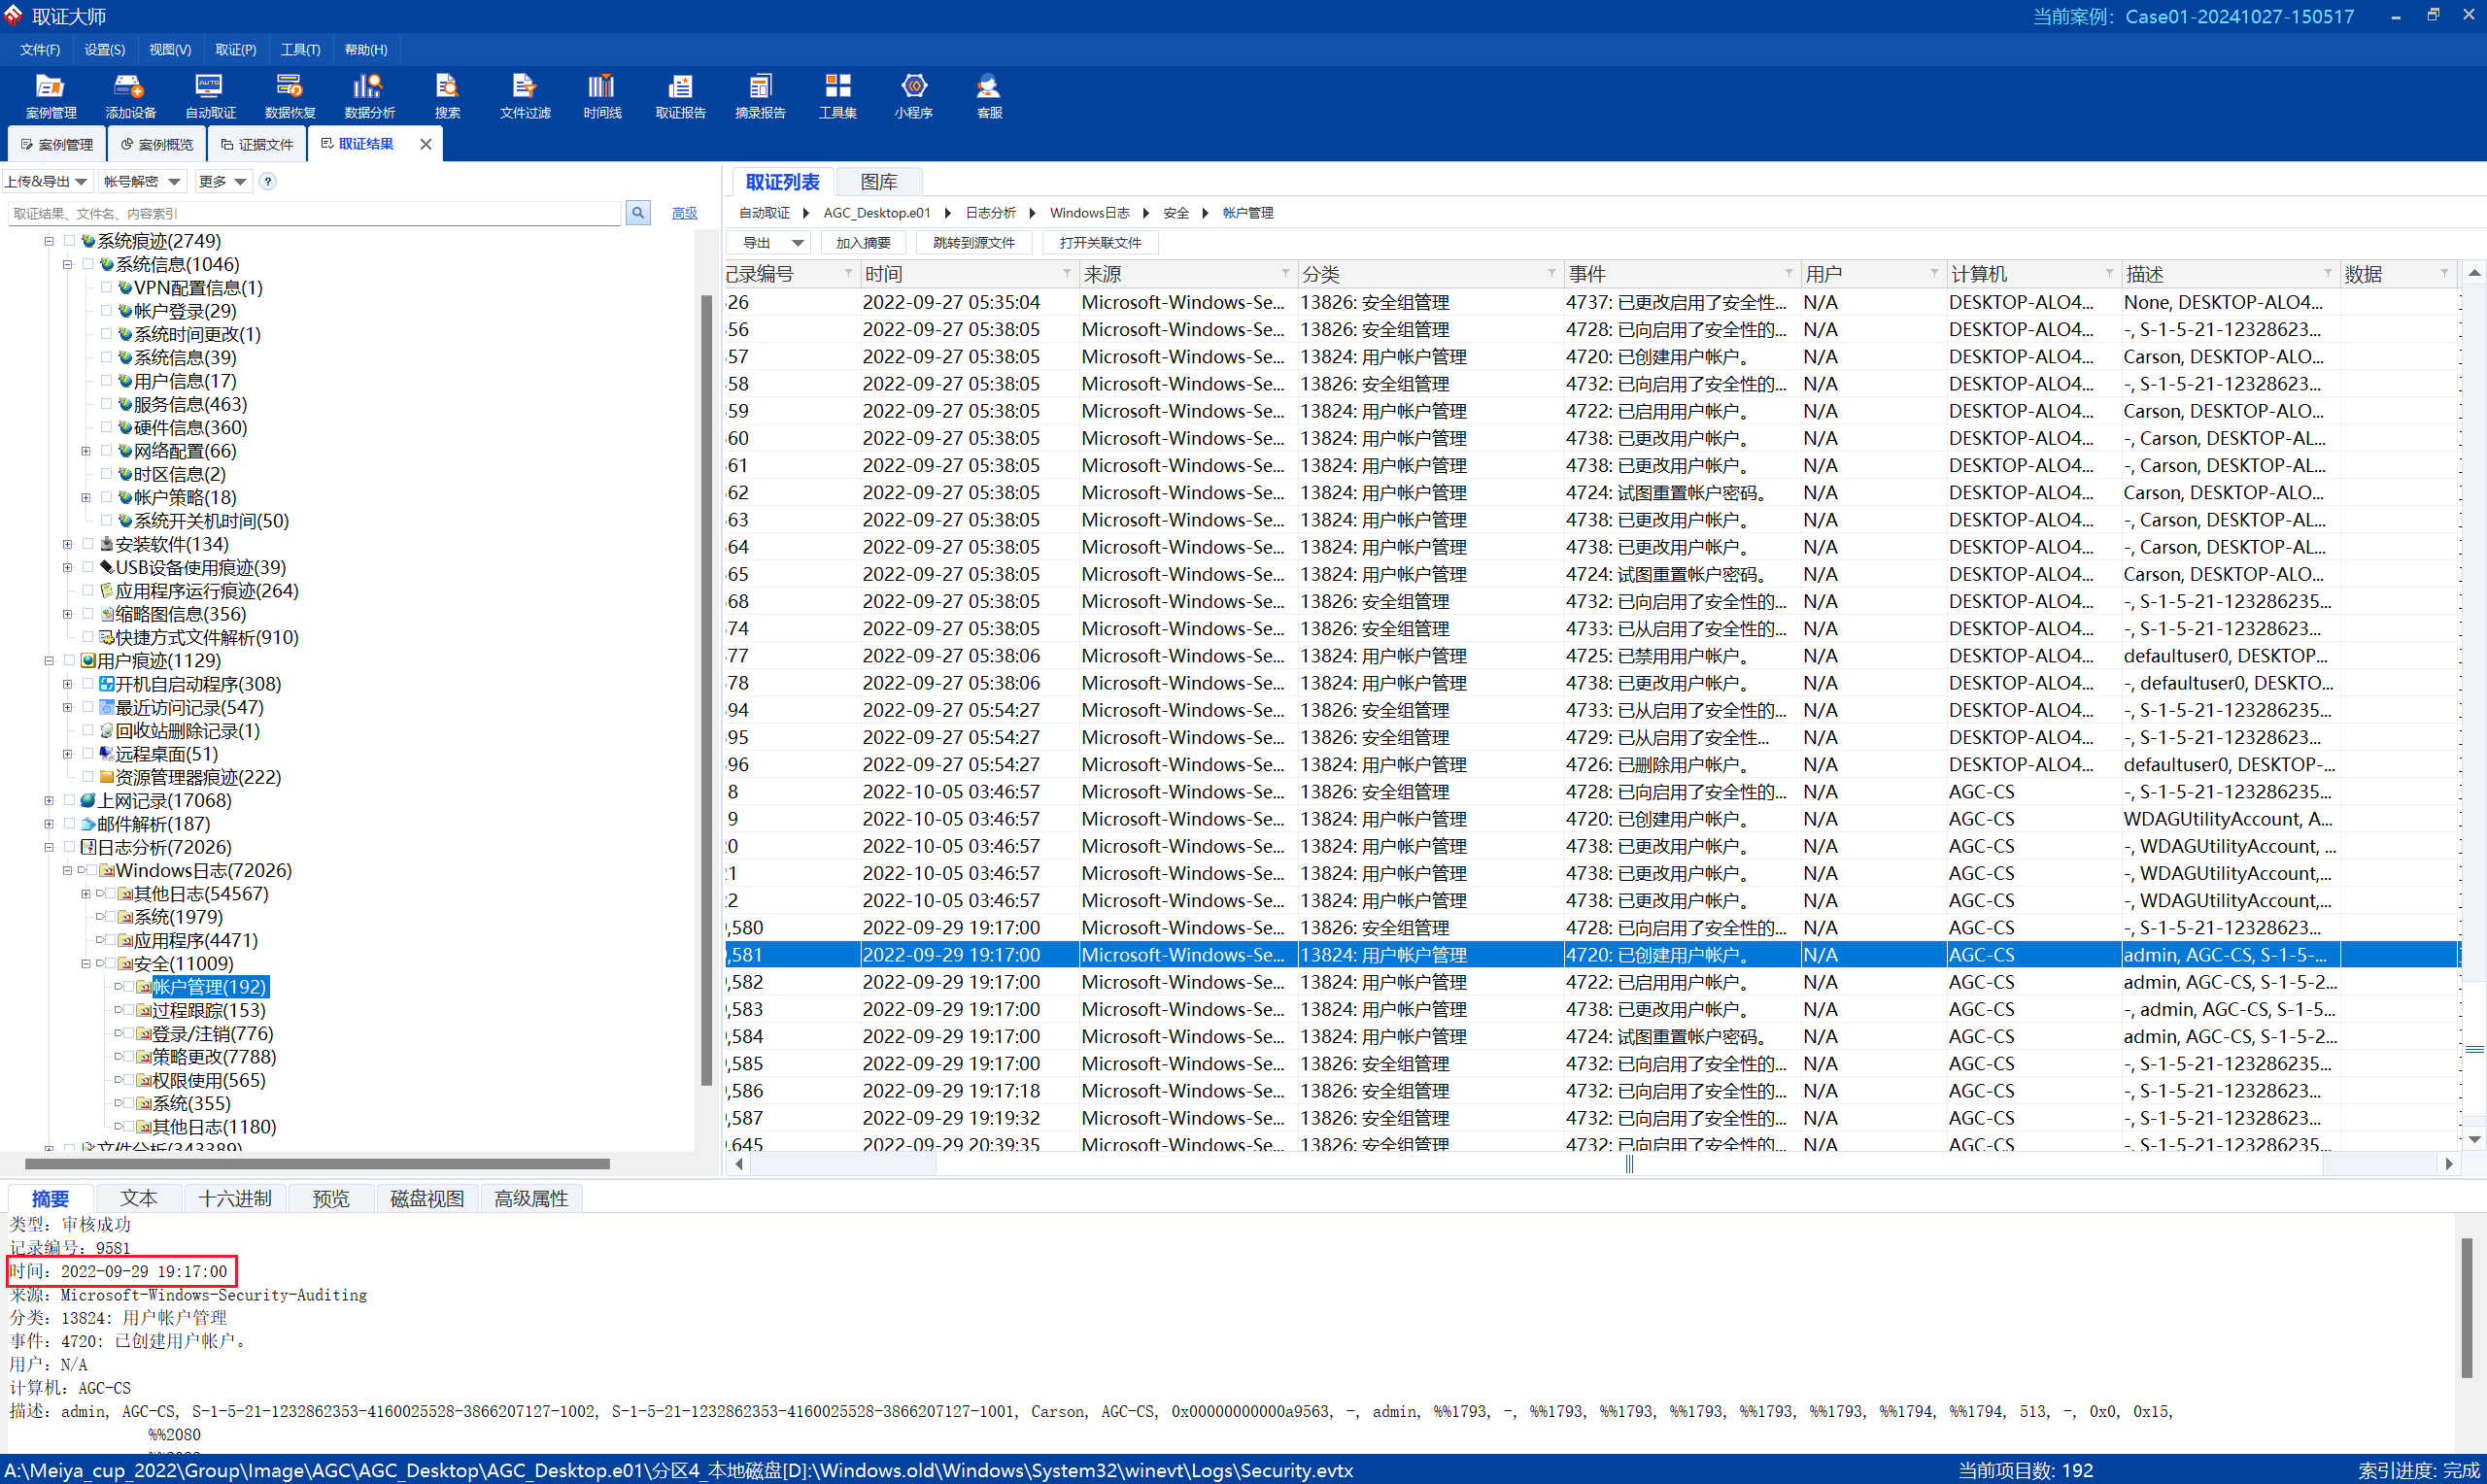Sort by the 时间 column header
Image resolution: width=2487 pixels, height=1484 pixels.
969,274
